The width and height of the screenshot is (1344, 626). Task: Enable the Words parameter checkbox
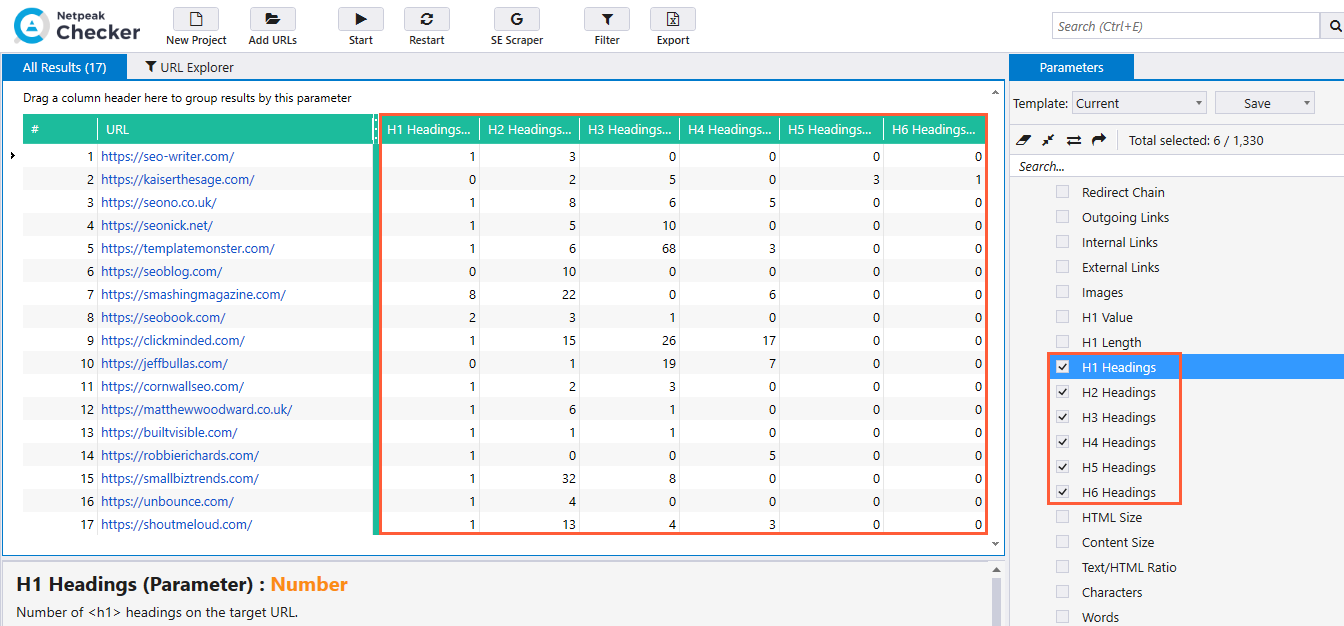(1062, 617)
